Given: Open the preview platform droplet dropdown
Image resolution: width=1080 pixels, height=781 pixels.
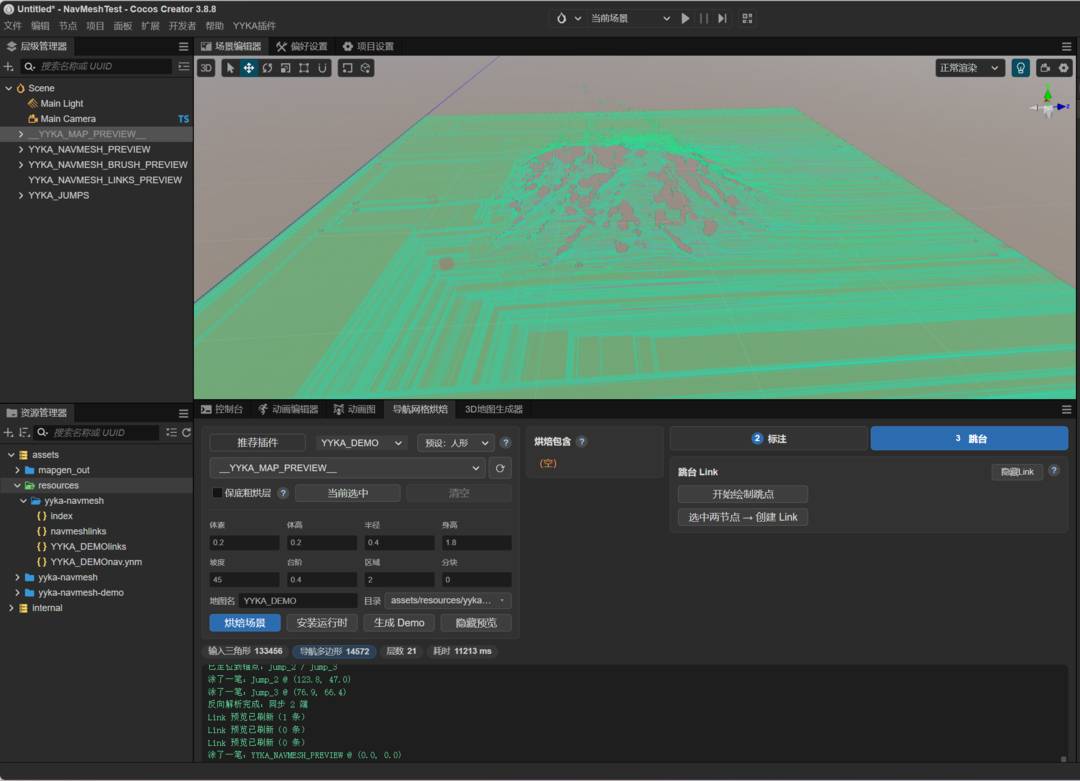Looking at the screenshot, I should (x=568, y=19).
